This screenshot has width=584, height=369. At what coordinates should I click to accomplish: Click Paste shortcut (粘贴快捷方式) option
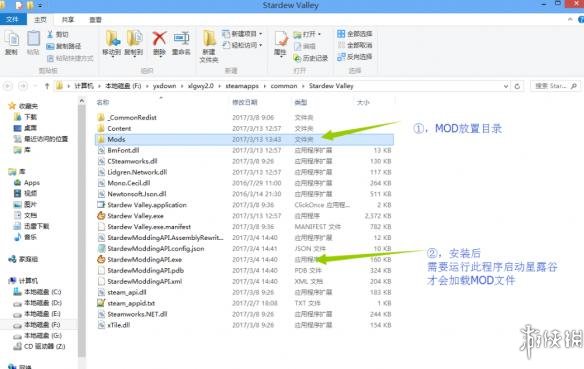click(x=70, y=58)
